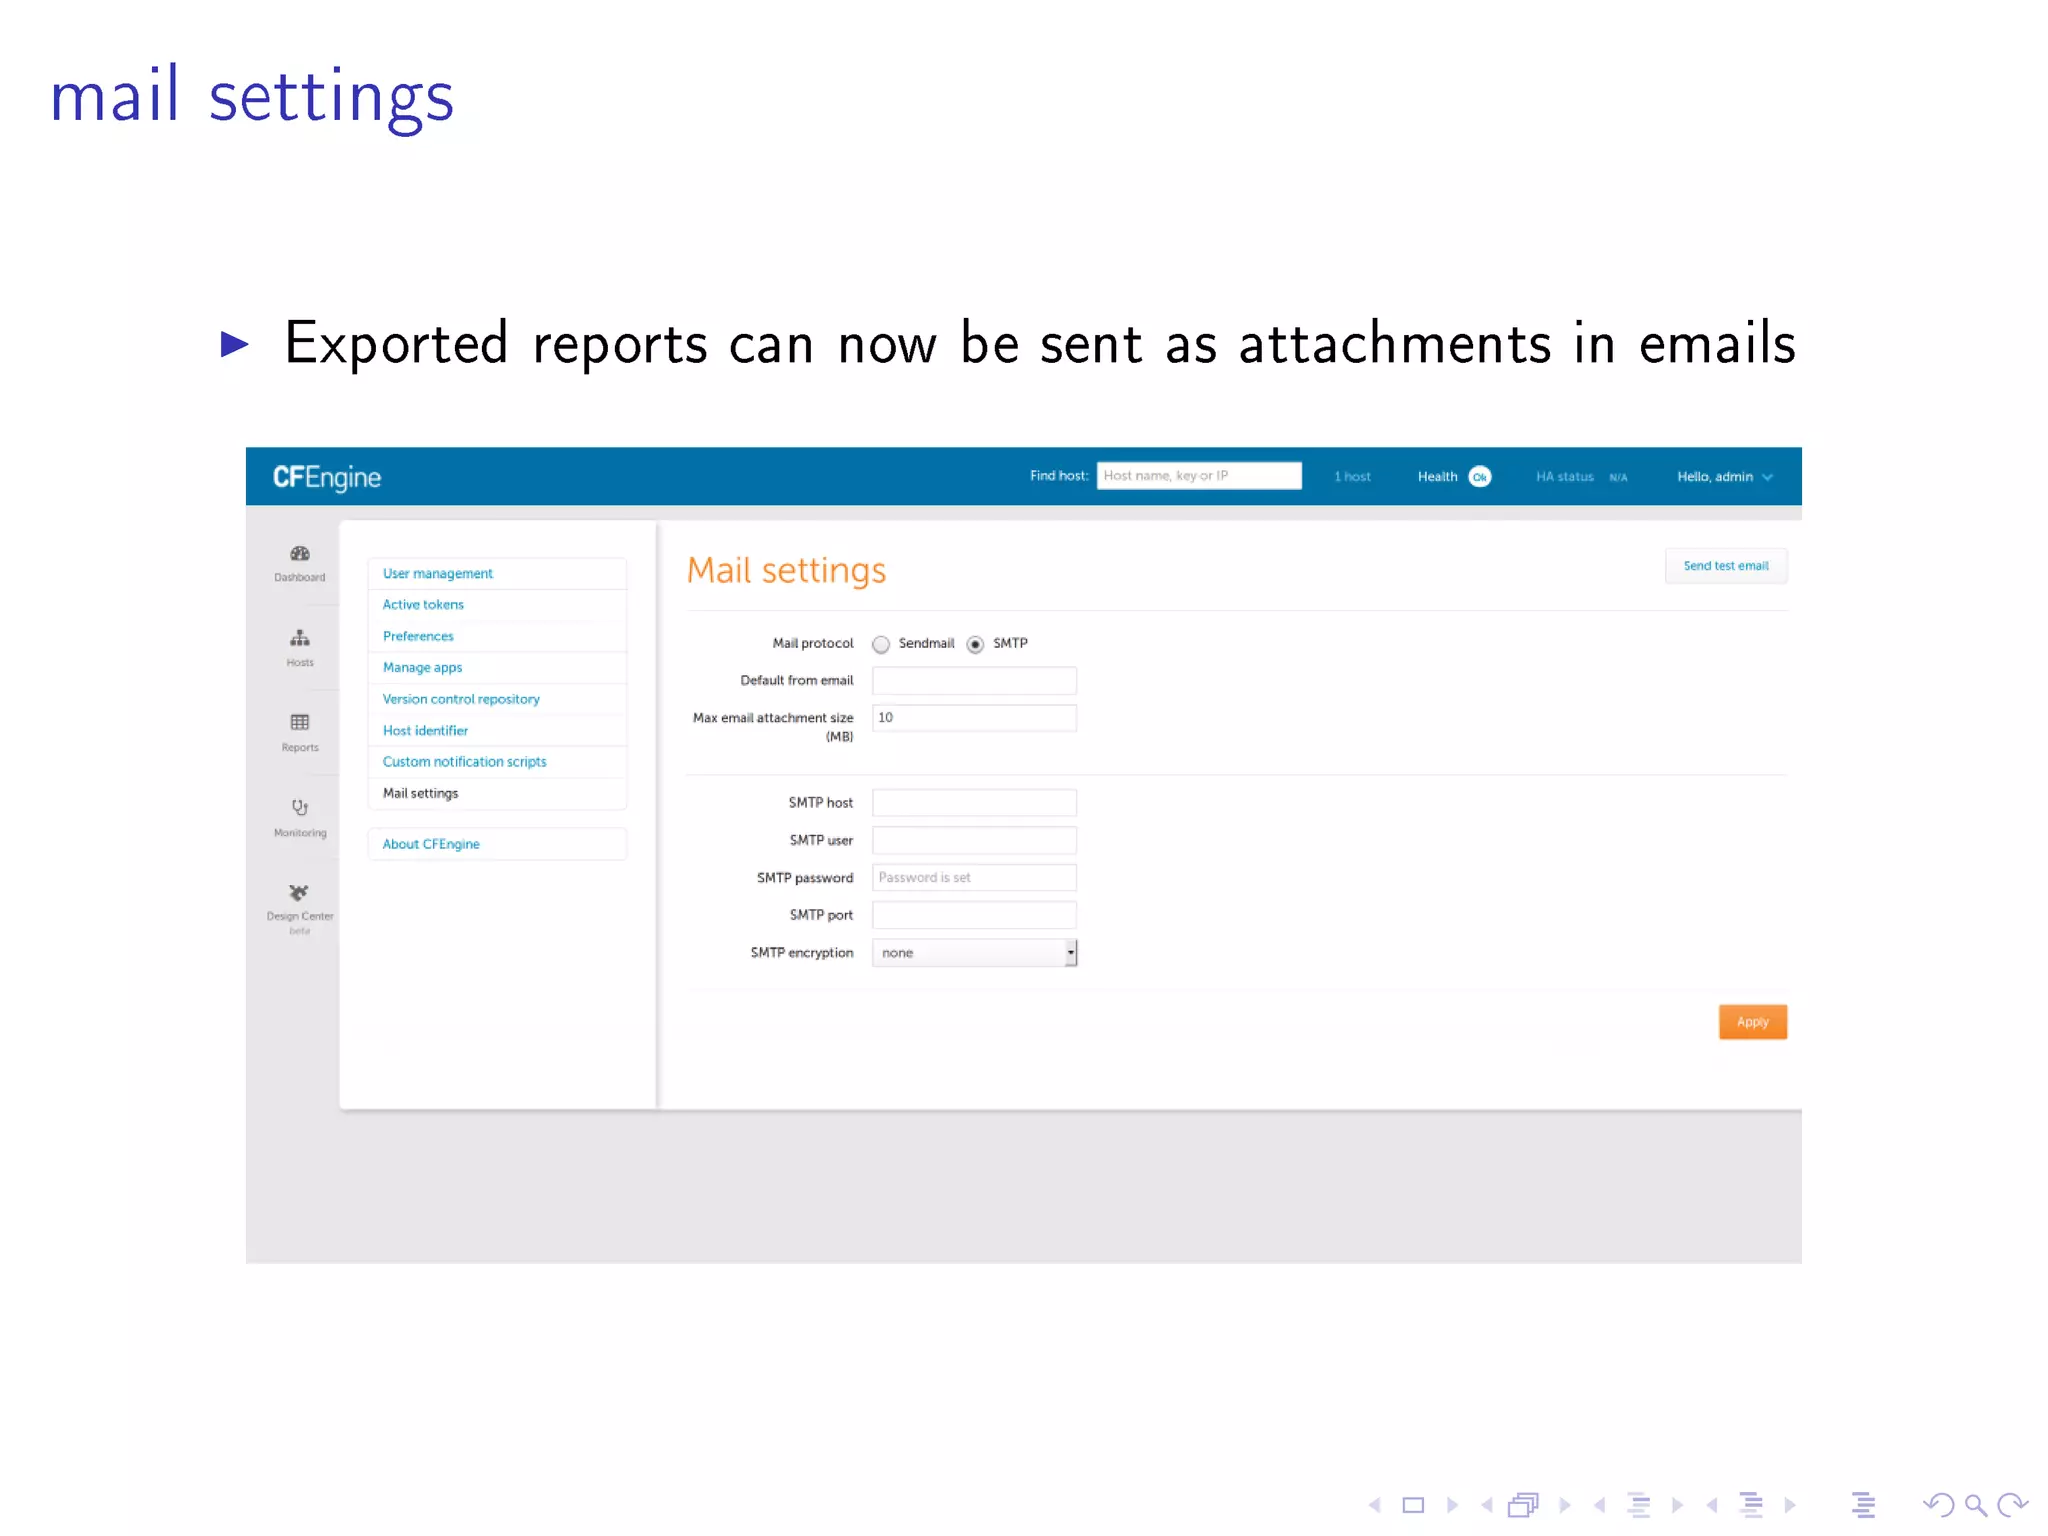Focus the SMTP host field
This screenshot has height=1536, width=2048.
[974, 803]
